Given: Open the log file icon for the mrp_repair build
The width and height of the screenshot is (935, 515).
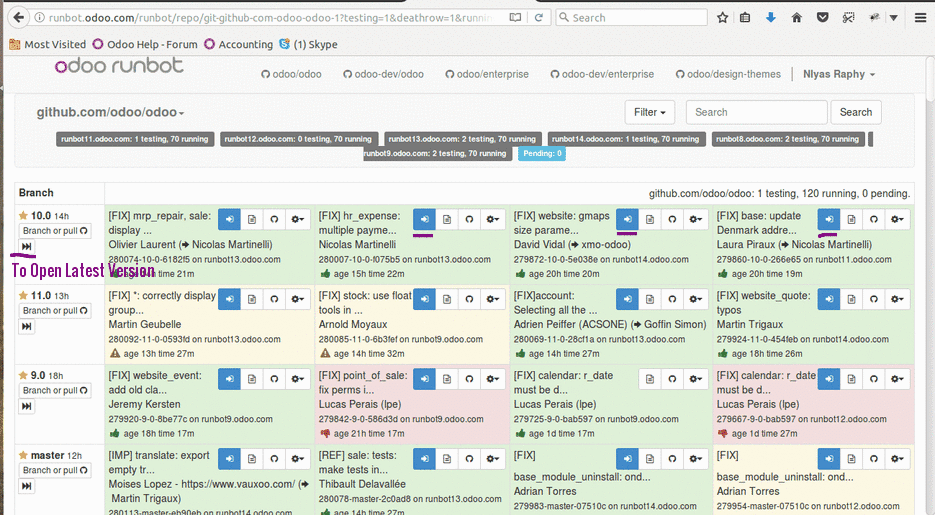Looking at the screenshot, I should [x=252, y=219].
